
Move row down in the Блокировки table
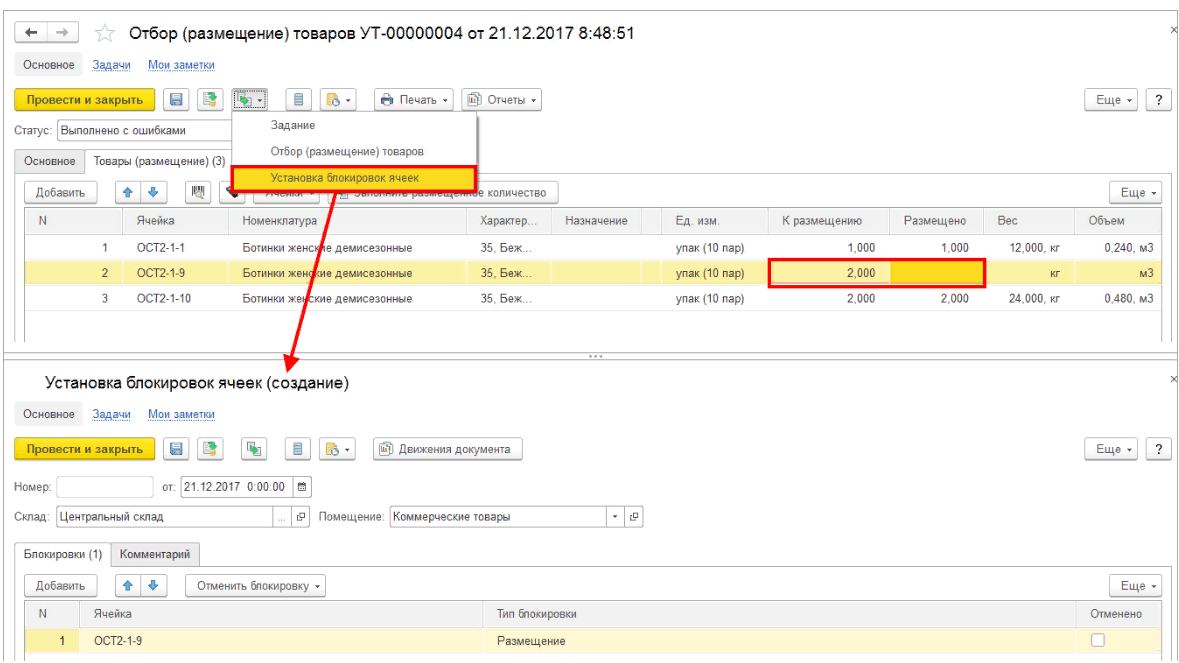pos(153,586)
